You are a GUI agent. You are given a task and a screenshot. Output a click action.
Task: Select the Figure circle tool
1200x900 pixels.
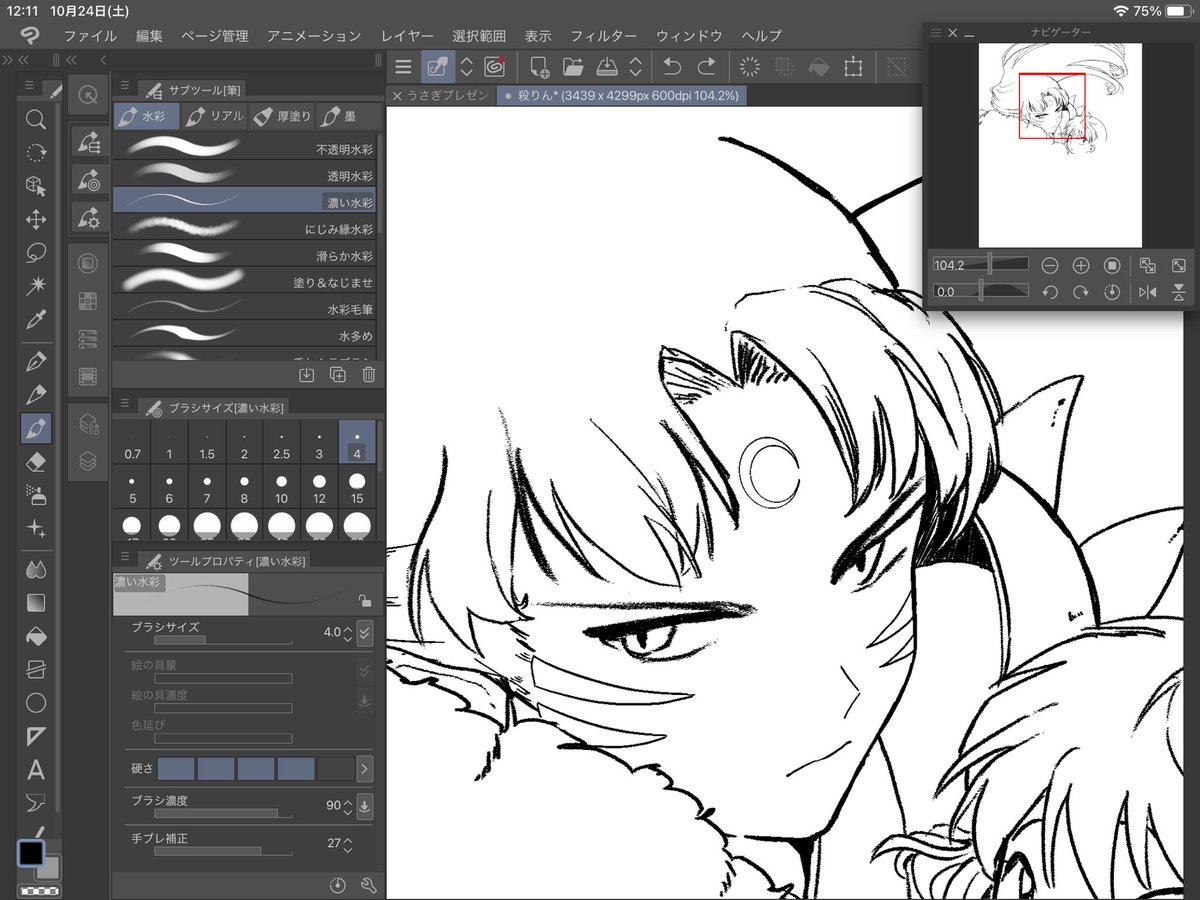[x=36, y=702]
